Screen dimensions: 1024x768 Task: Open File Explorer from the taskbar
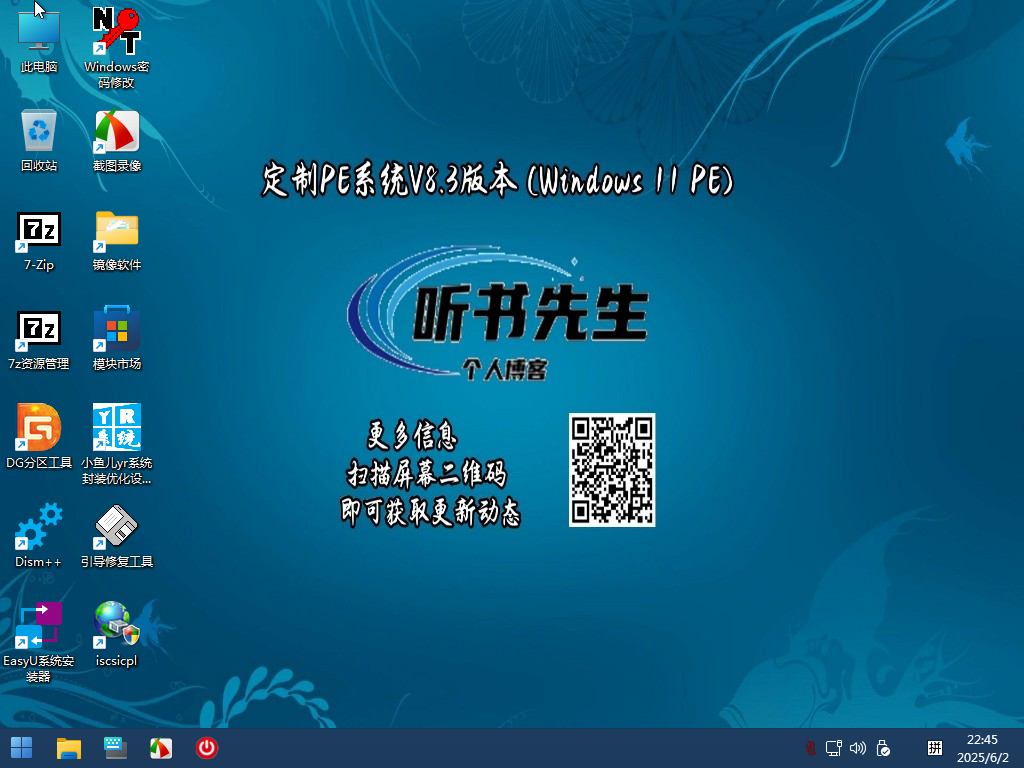pyautogui.click(x=69, y=748)
